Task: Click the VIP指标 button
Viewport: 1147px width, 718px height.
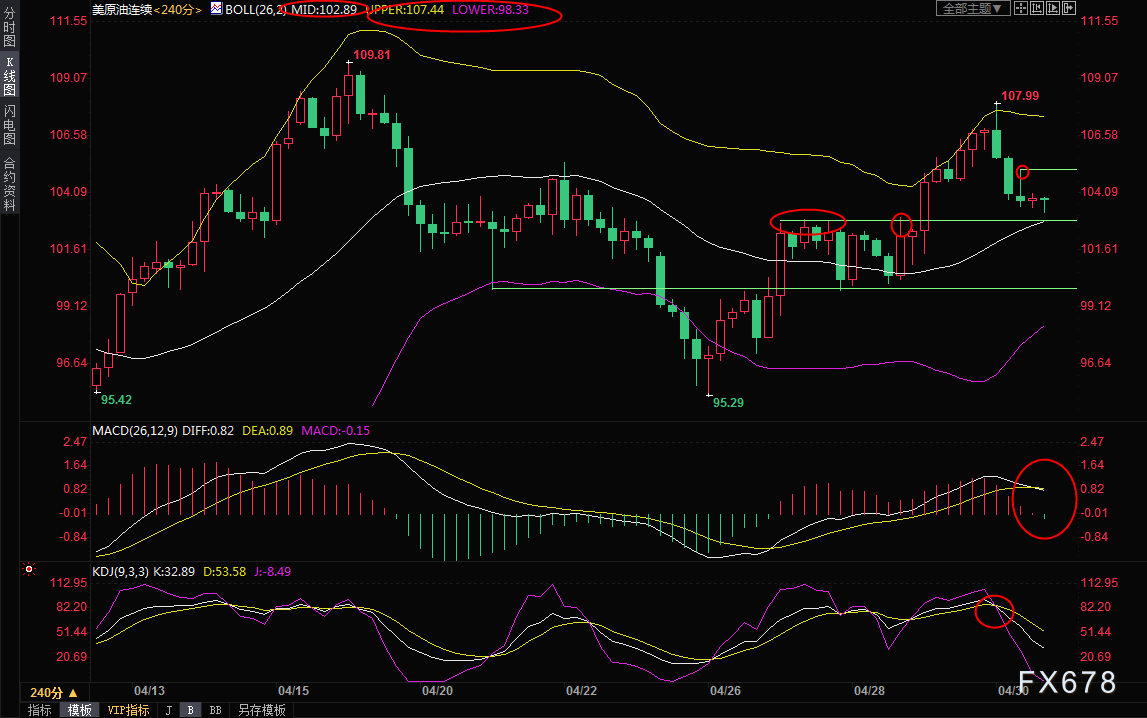Action: [128, 710]
